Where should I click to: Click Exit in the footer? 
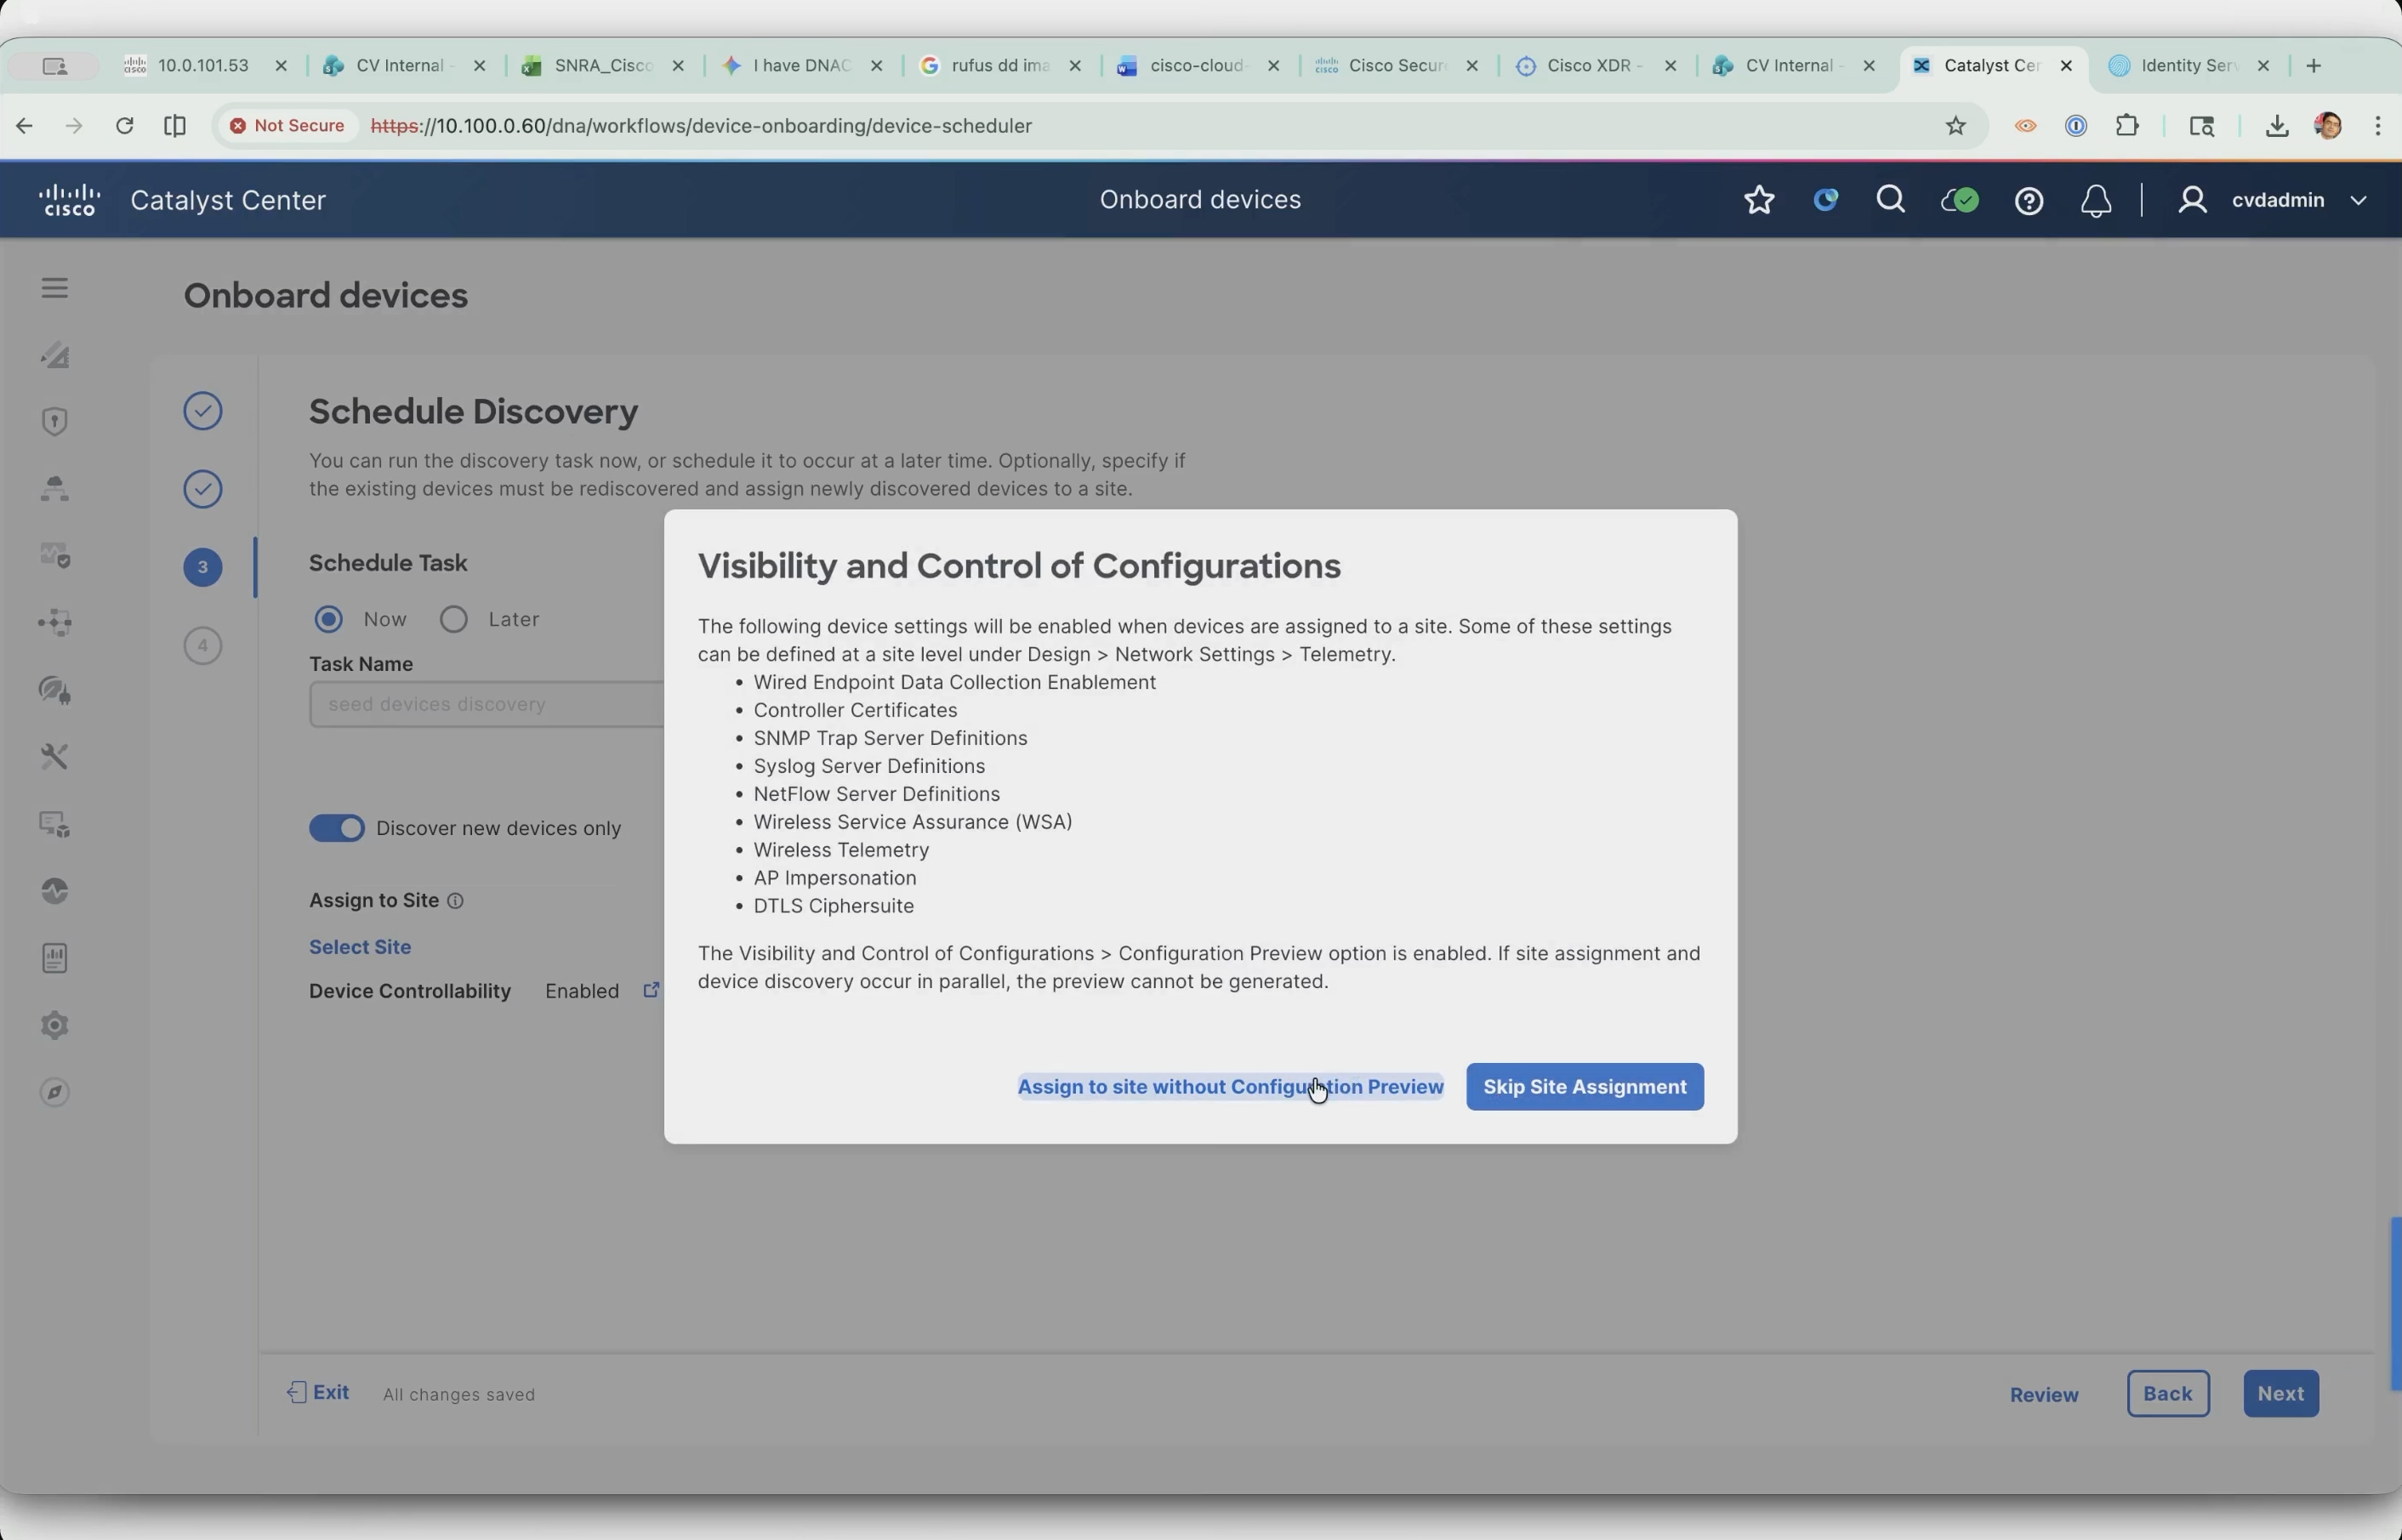click(319, 1393)
